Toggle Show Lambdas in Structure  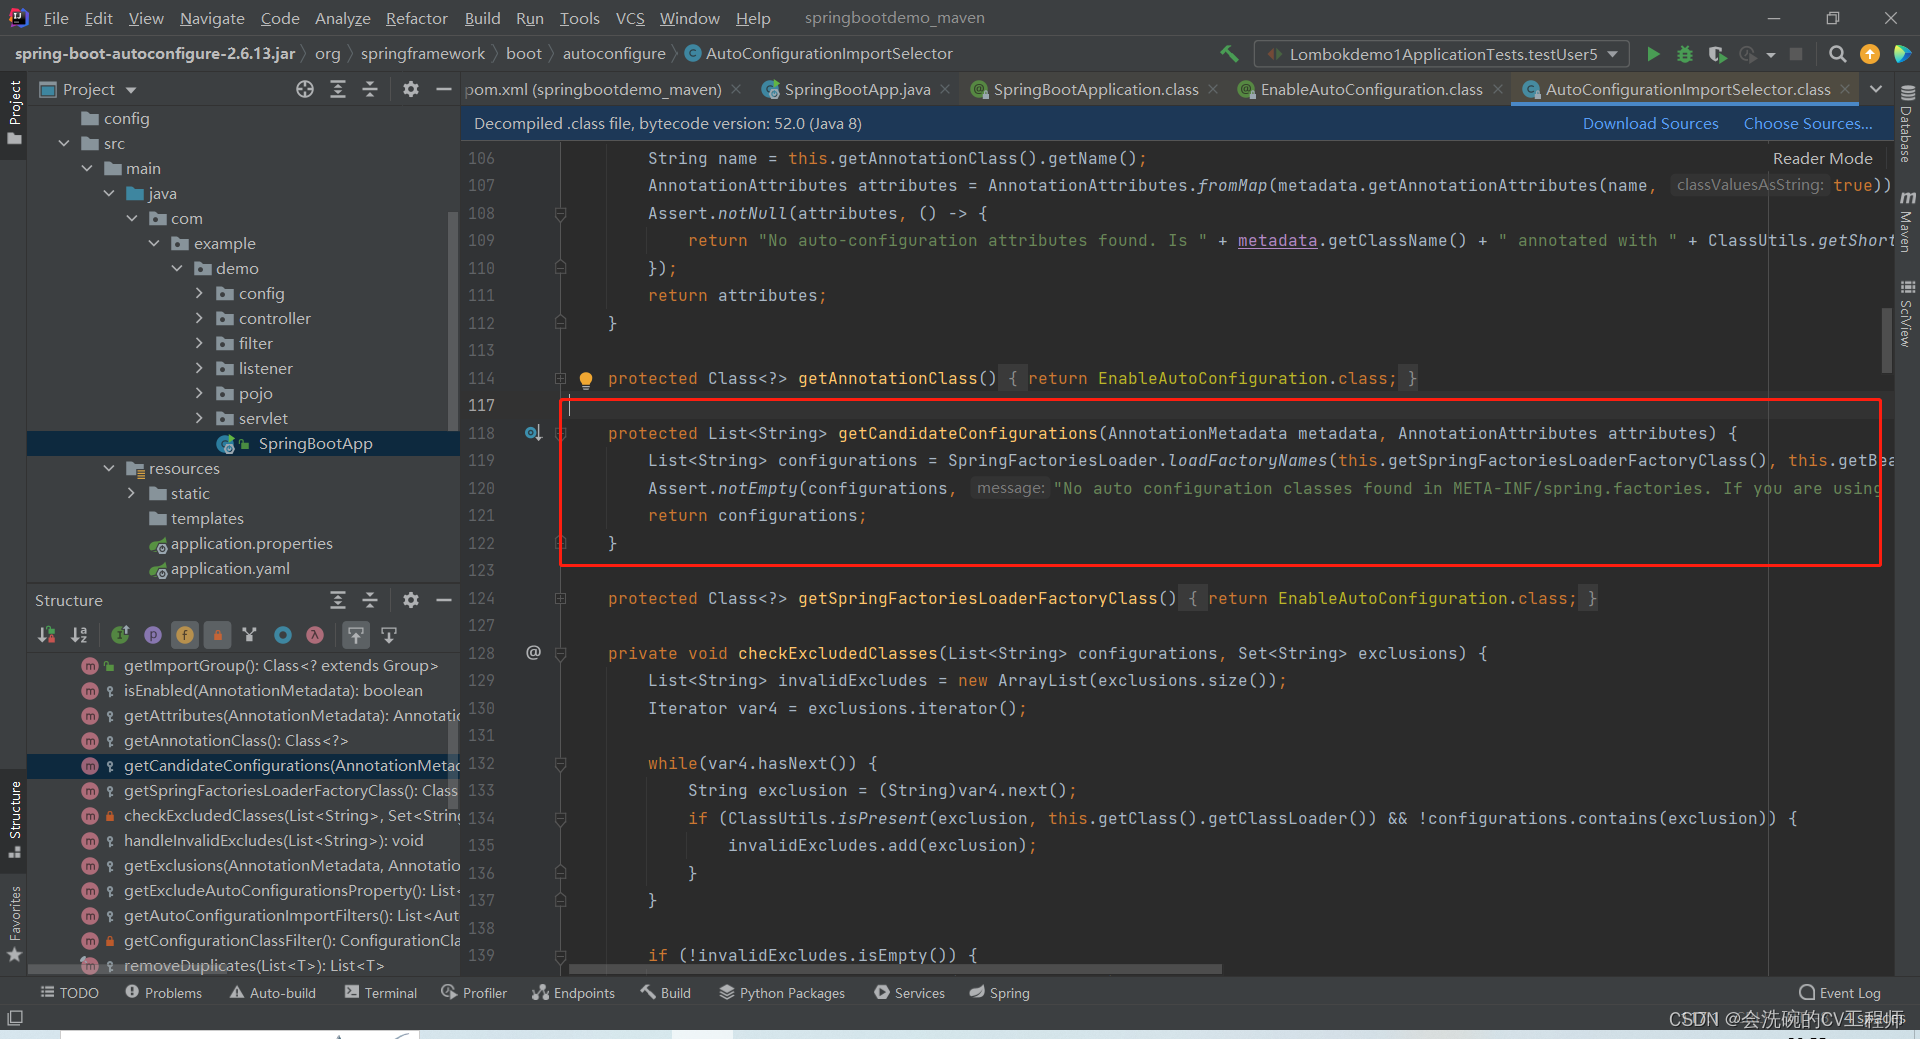315,635
